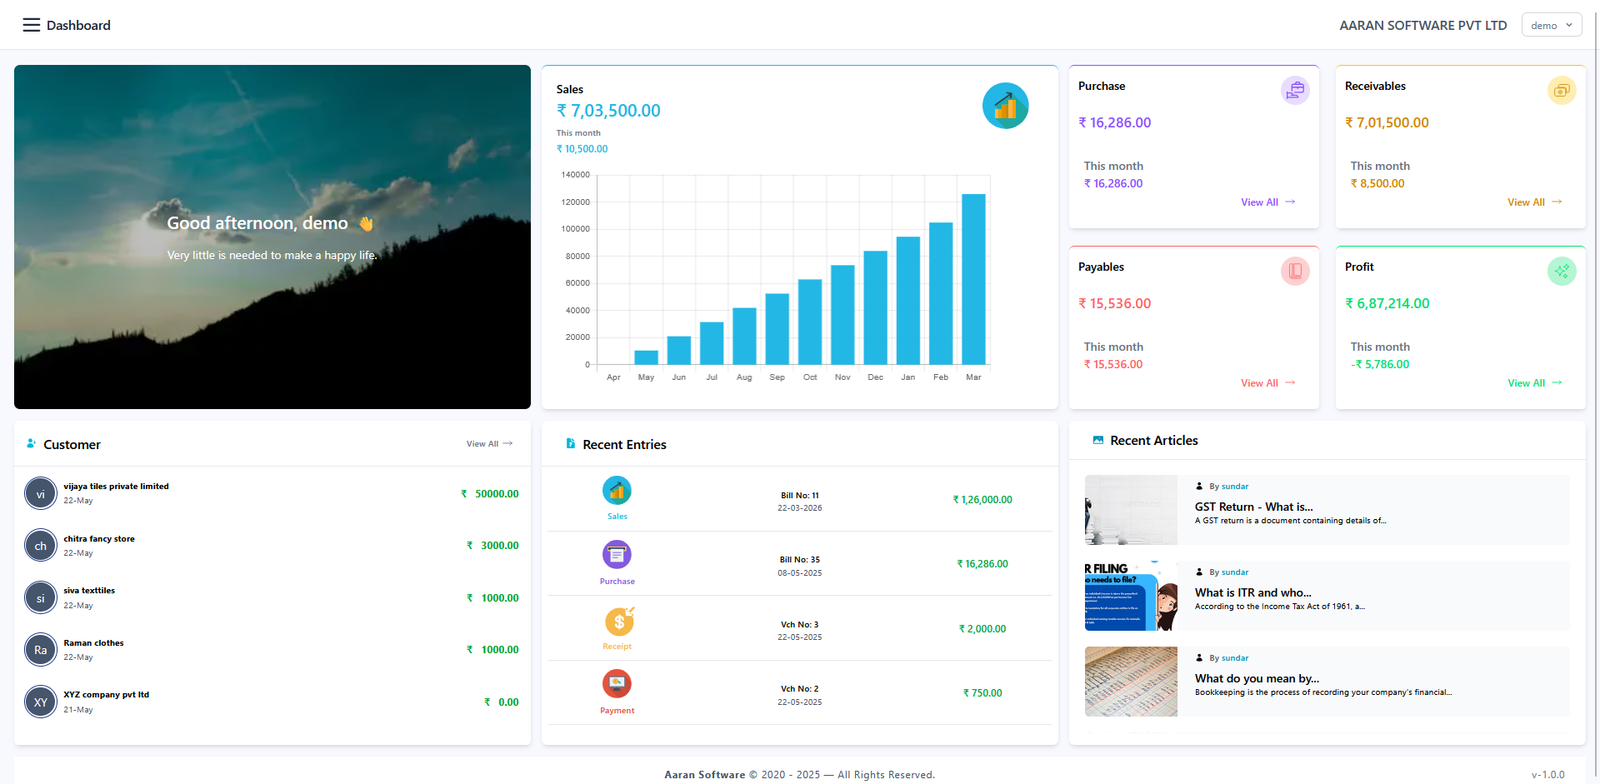Viewport: 1600px width, 784px height.
Task: Click the Payables card icon
Action: (1295, 271)
